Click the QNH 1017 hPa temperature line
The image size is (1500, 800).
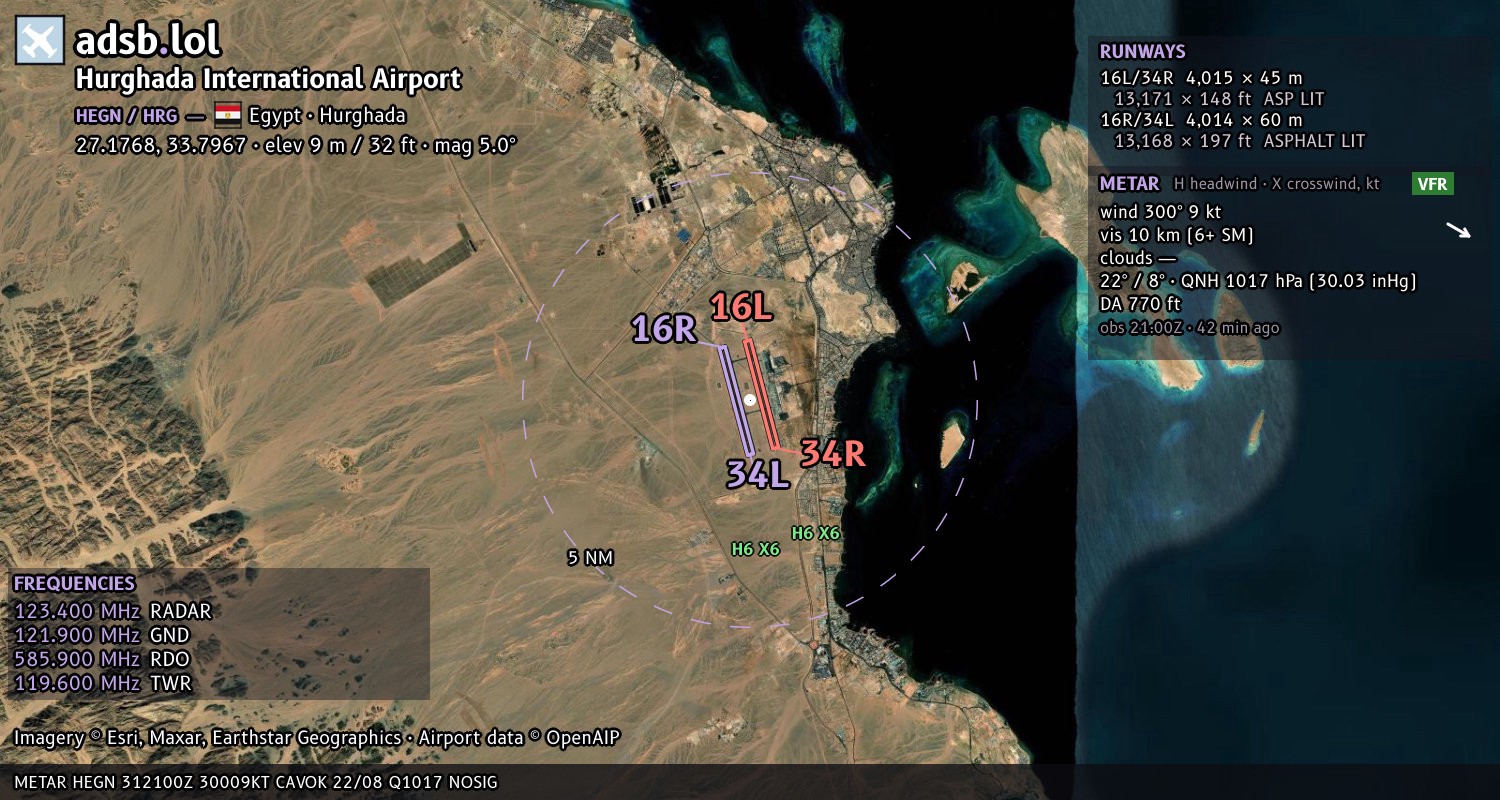pos(1258,281)
